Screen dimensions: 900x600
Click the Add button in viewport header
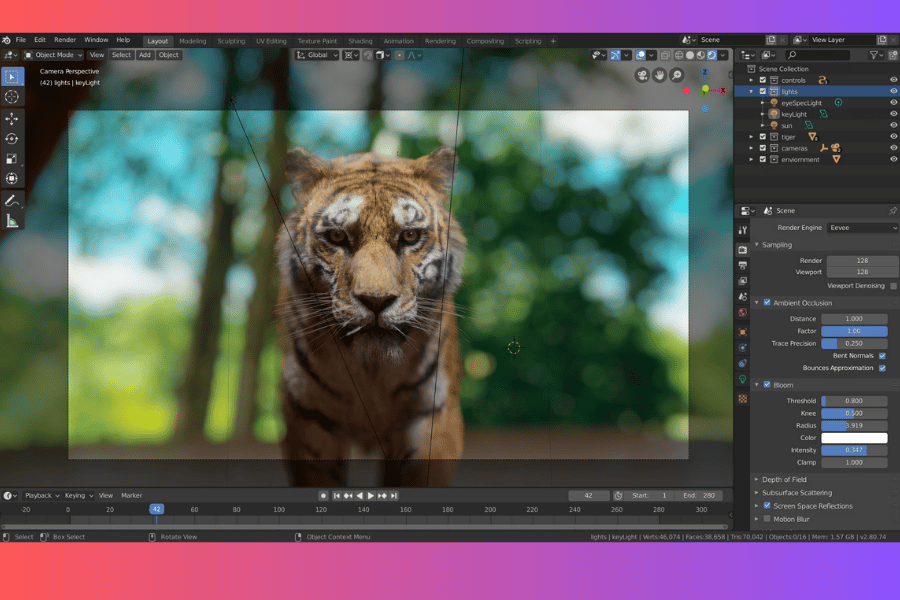(x=145, y=55)
